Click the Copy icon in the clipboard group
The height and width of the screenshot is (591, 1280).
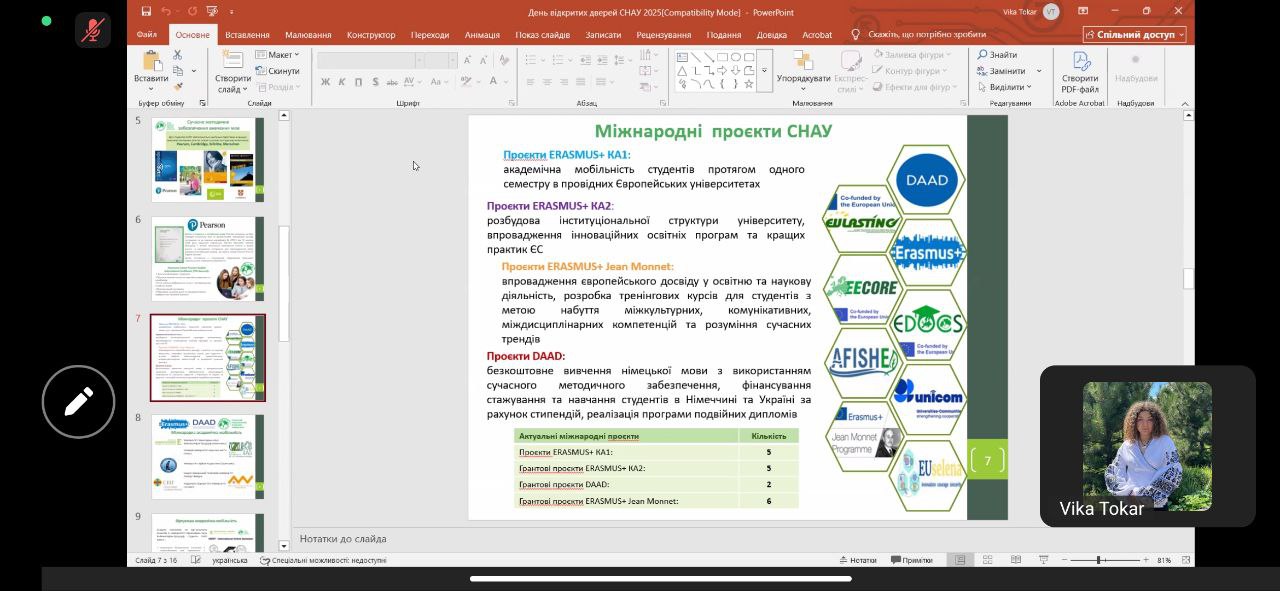(179, 71)
